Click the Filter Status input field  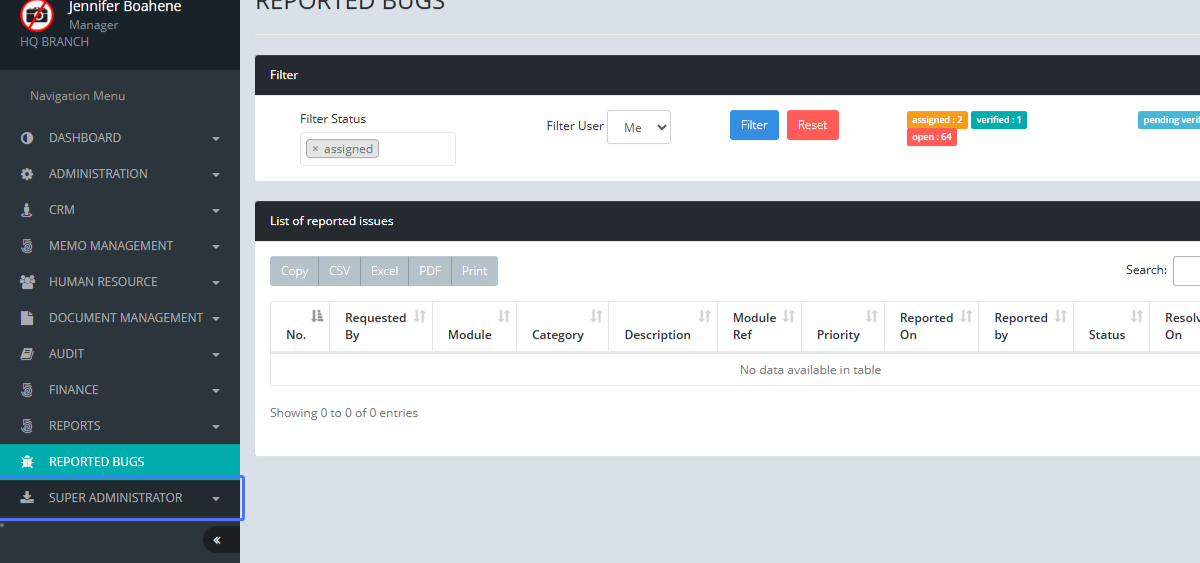415,149
